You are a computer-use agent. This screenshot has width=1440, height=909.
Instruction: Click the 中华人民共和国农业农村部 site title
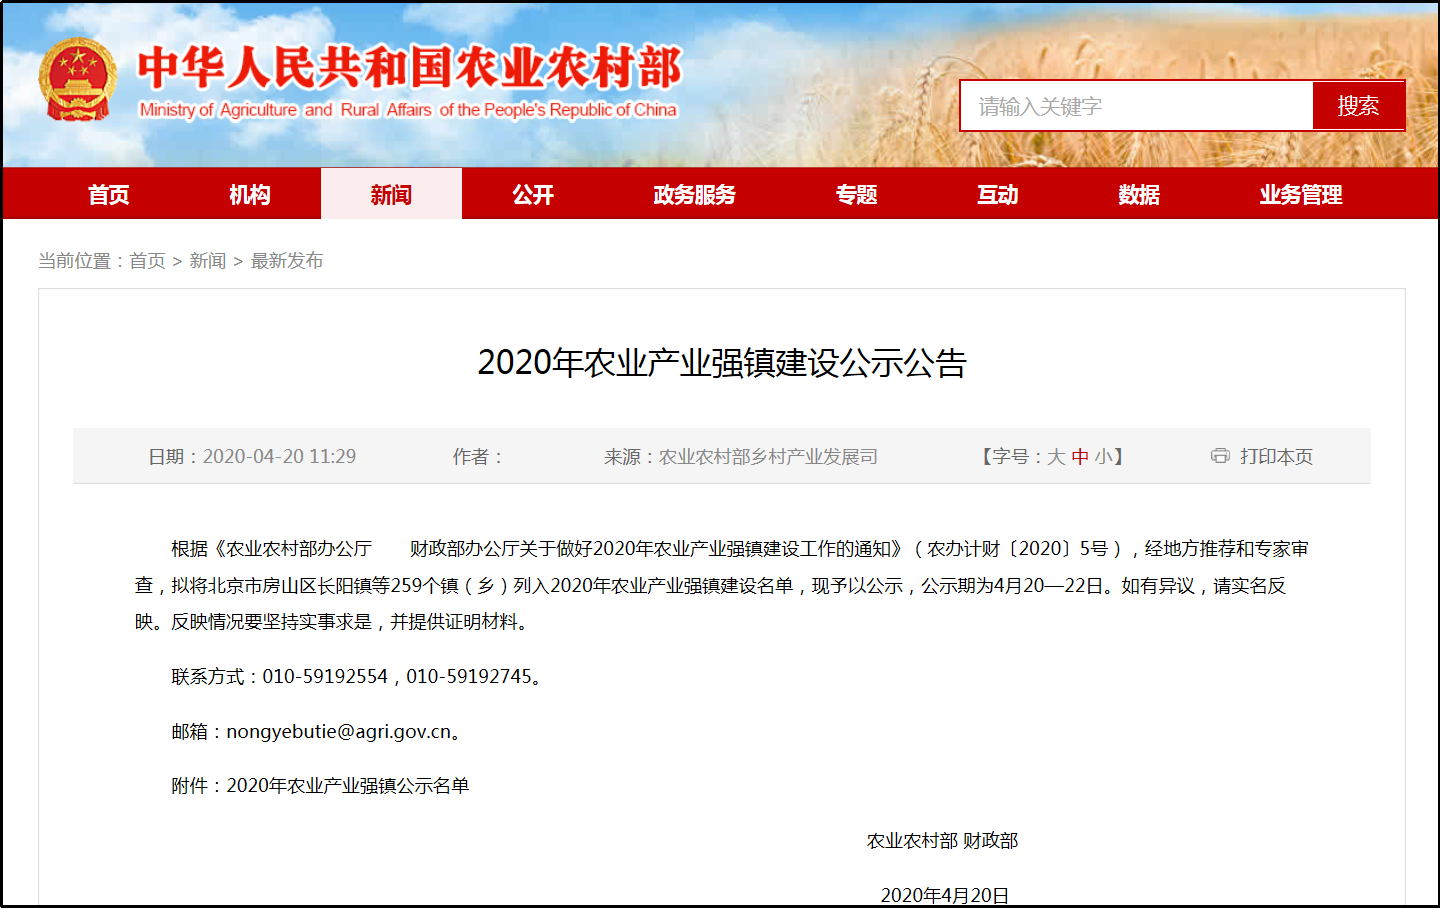click(x=410, y=68)
